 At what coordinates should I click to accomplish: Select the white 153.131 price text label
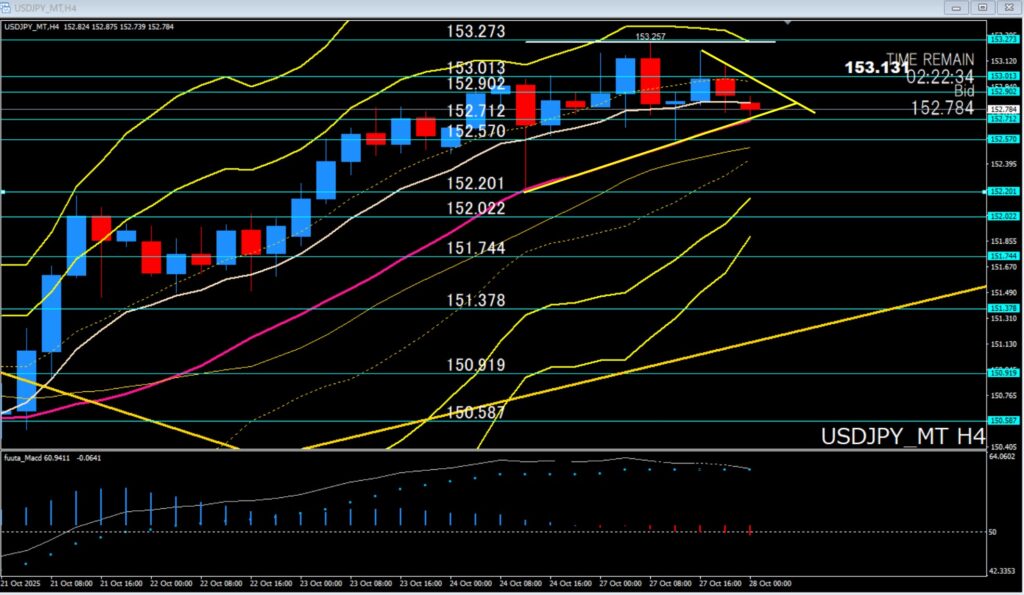coord(877,67)
